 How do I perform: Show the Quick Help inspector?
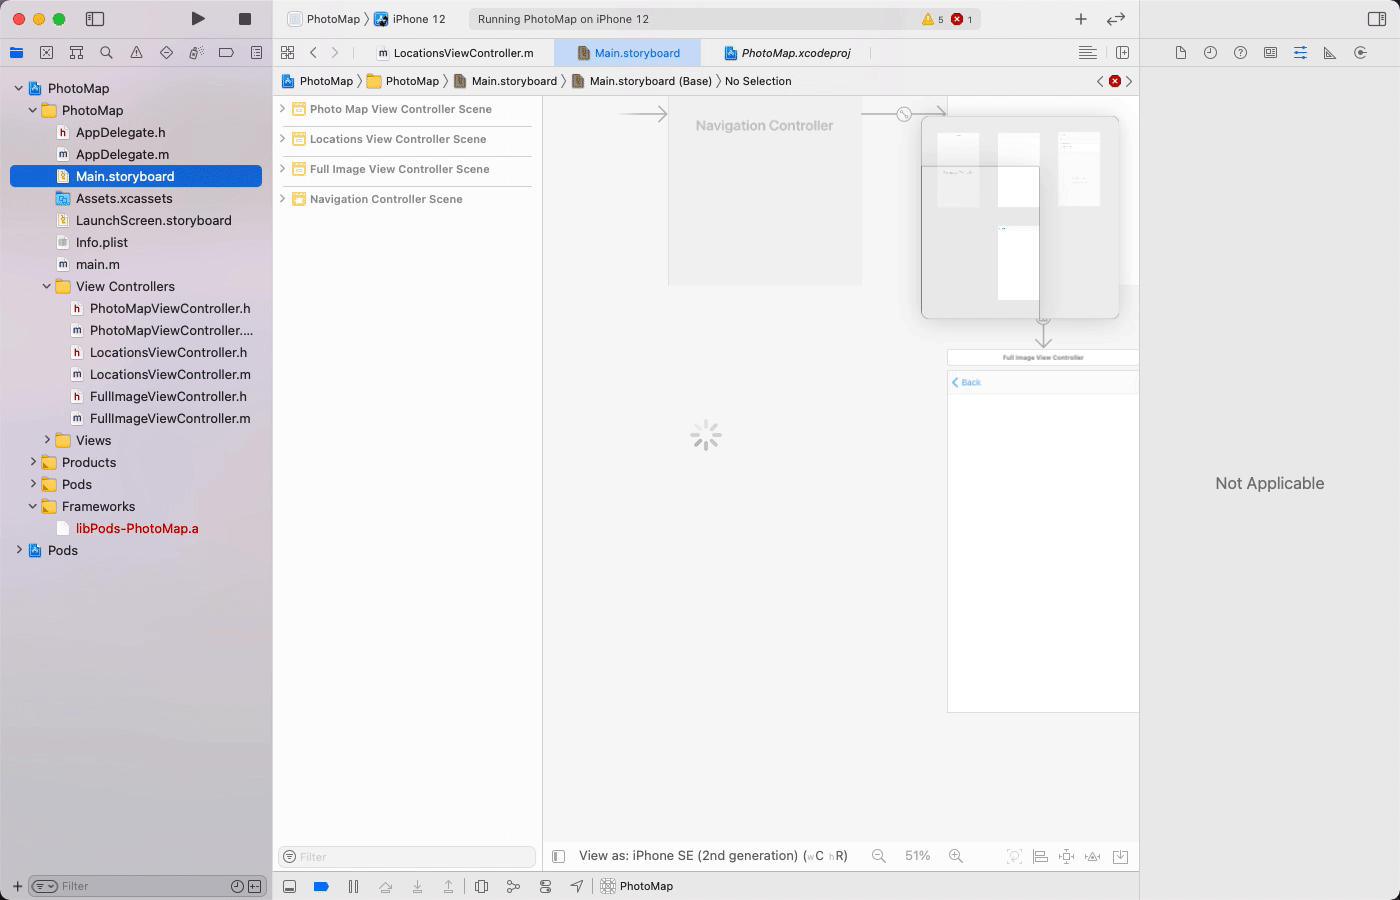coord(1240,52)
